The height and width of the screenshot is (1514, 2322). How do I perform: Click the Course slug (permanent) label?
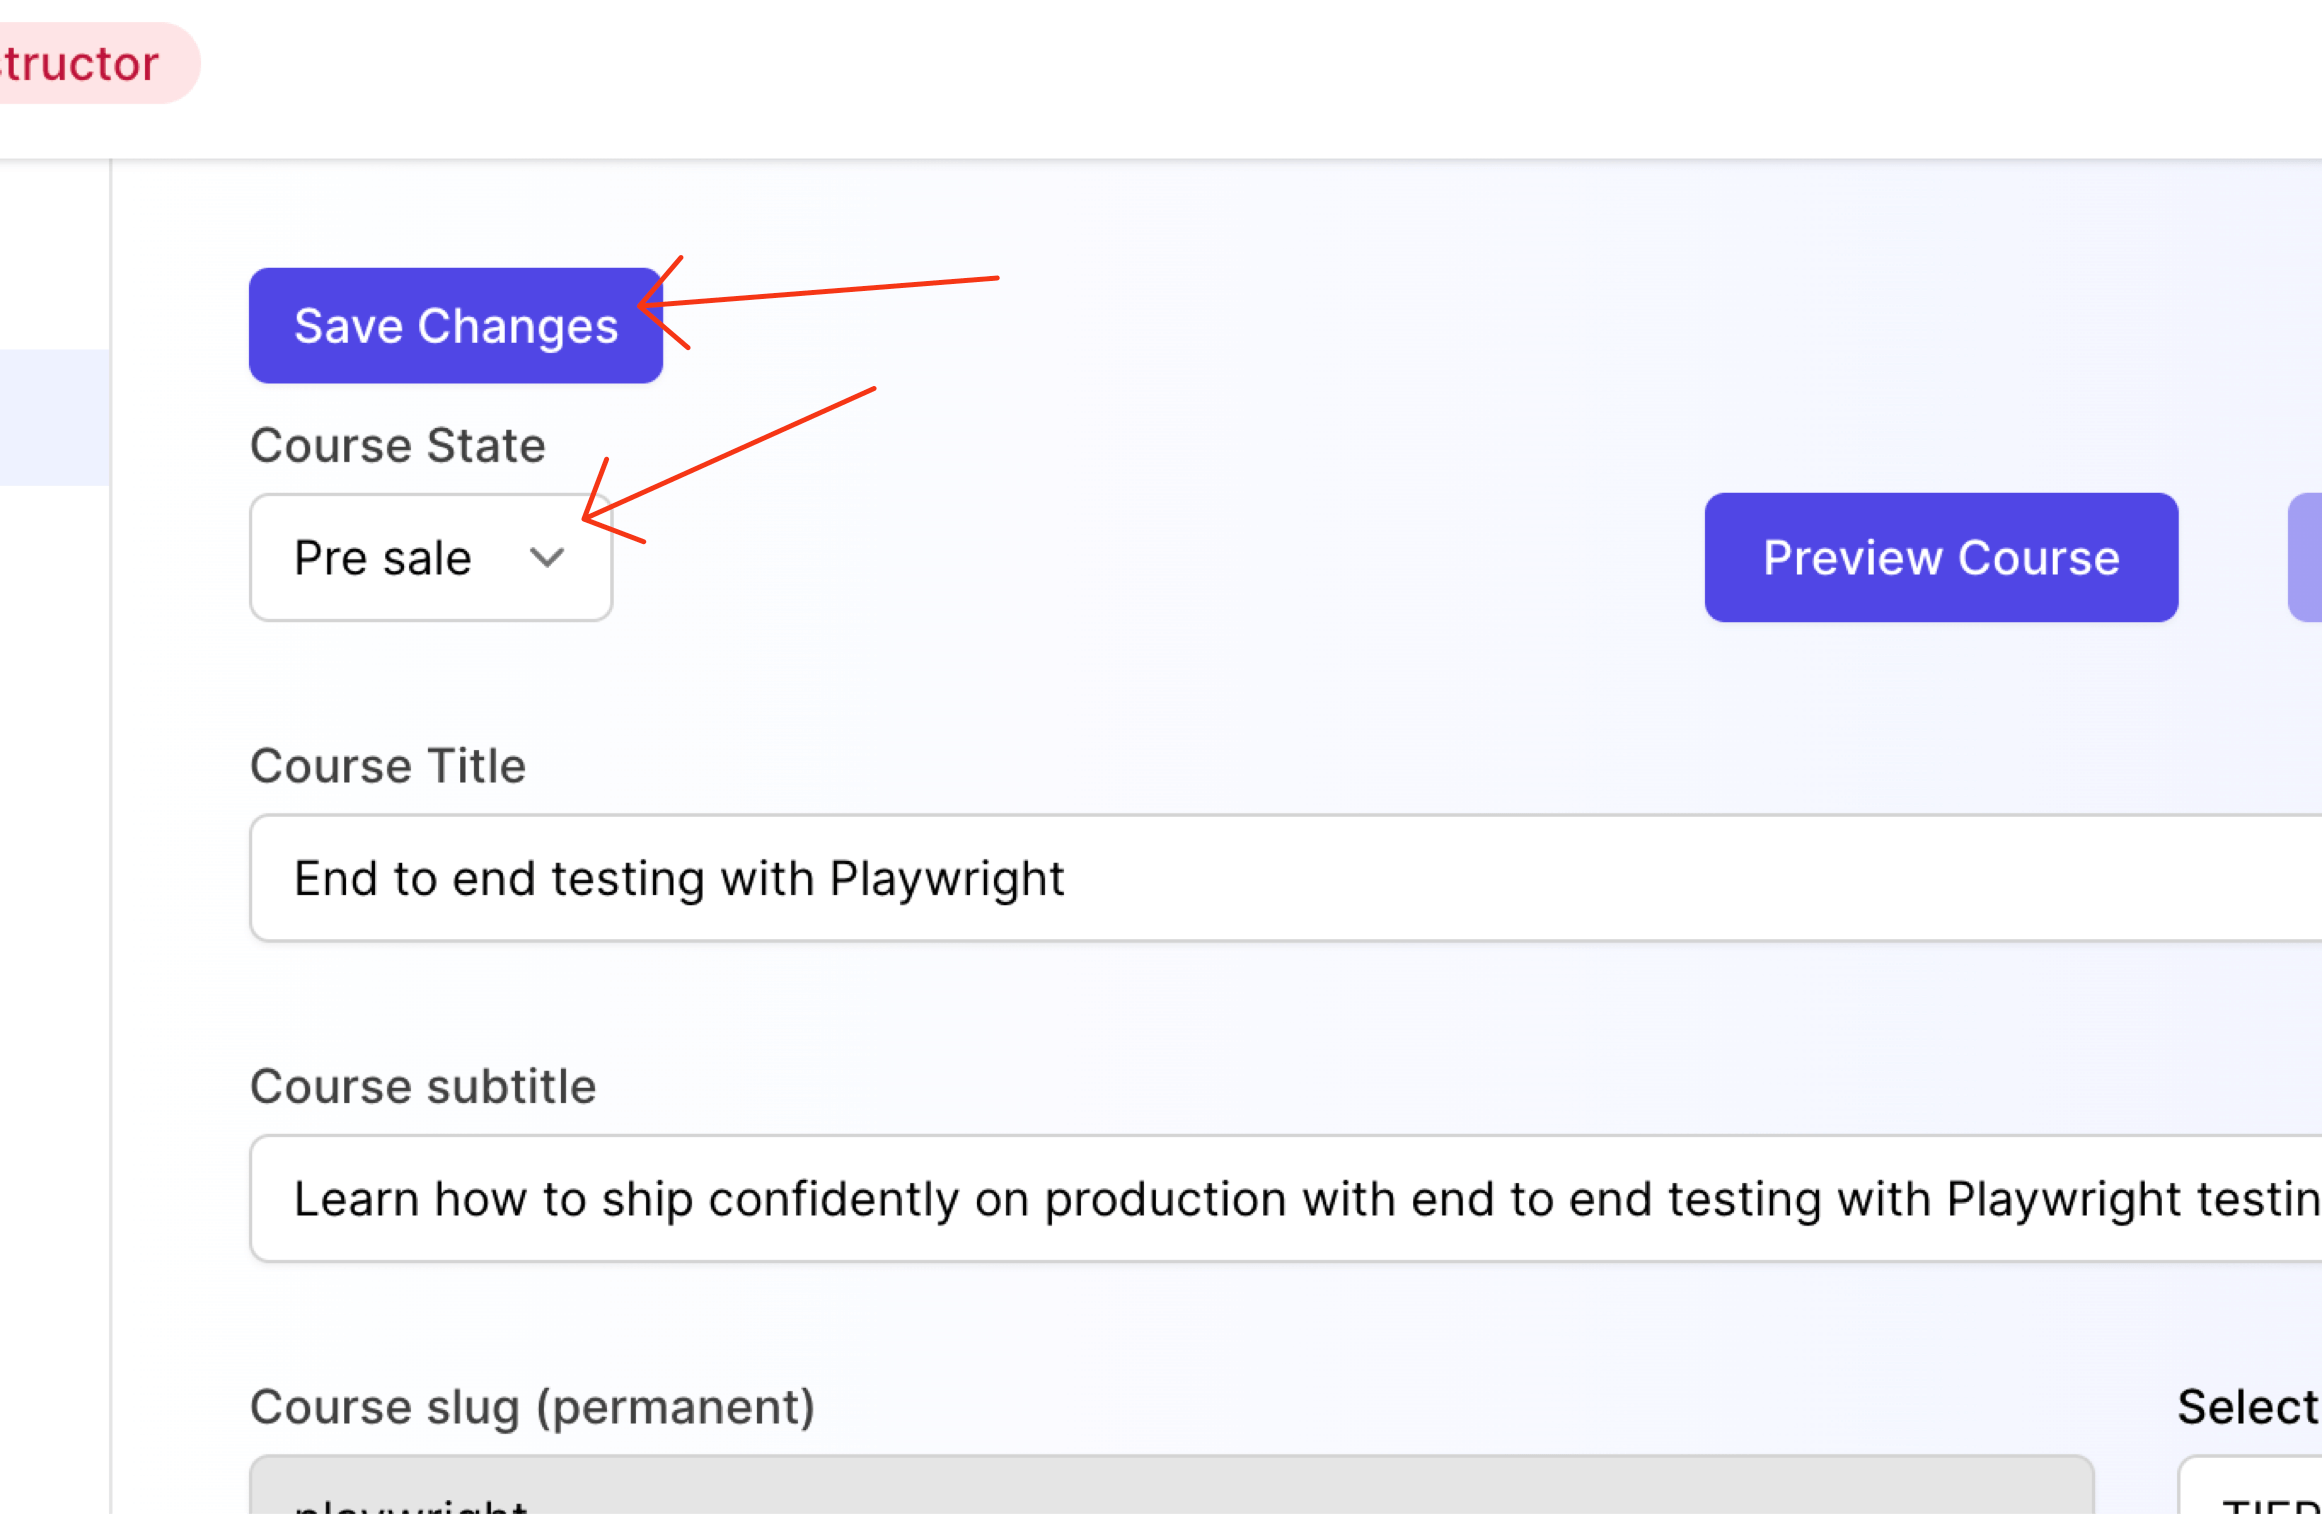(532, 1407)
